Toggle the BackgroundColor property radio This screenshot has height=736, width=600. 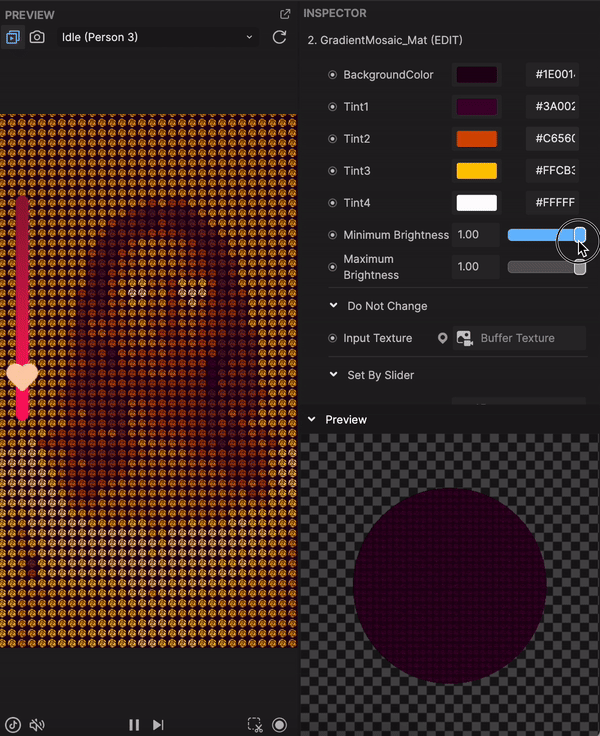tap(332, 75)
